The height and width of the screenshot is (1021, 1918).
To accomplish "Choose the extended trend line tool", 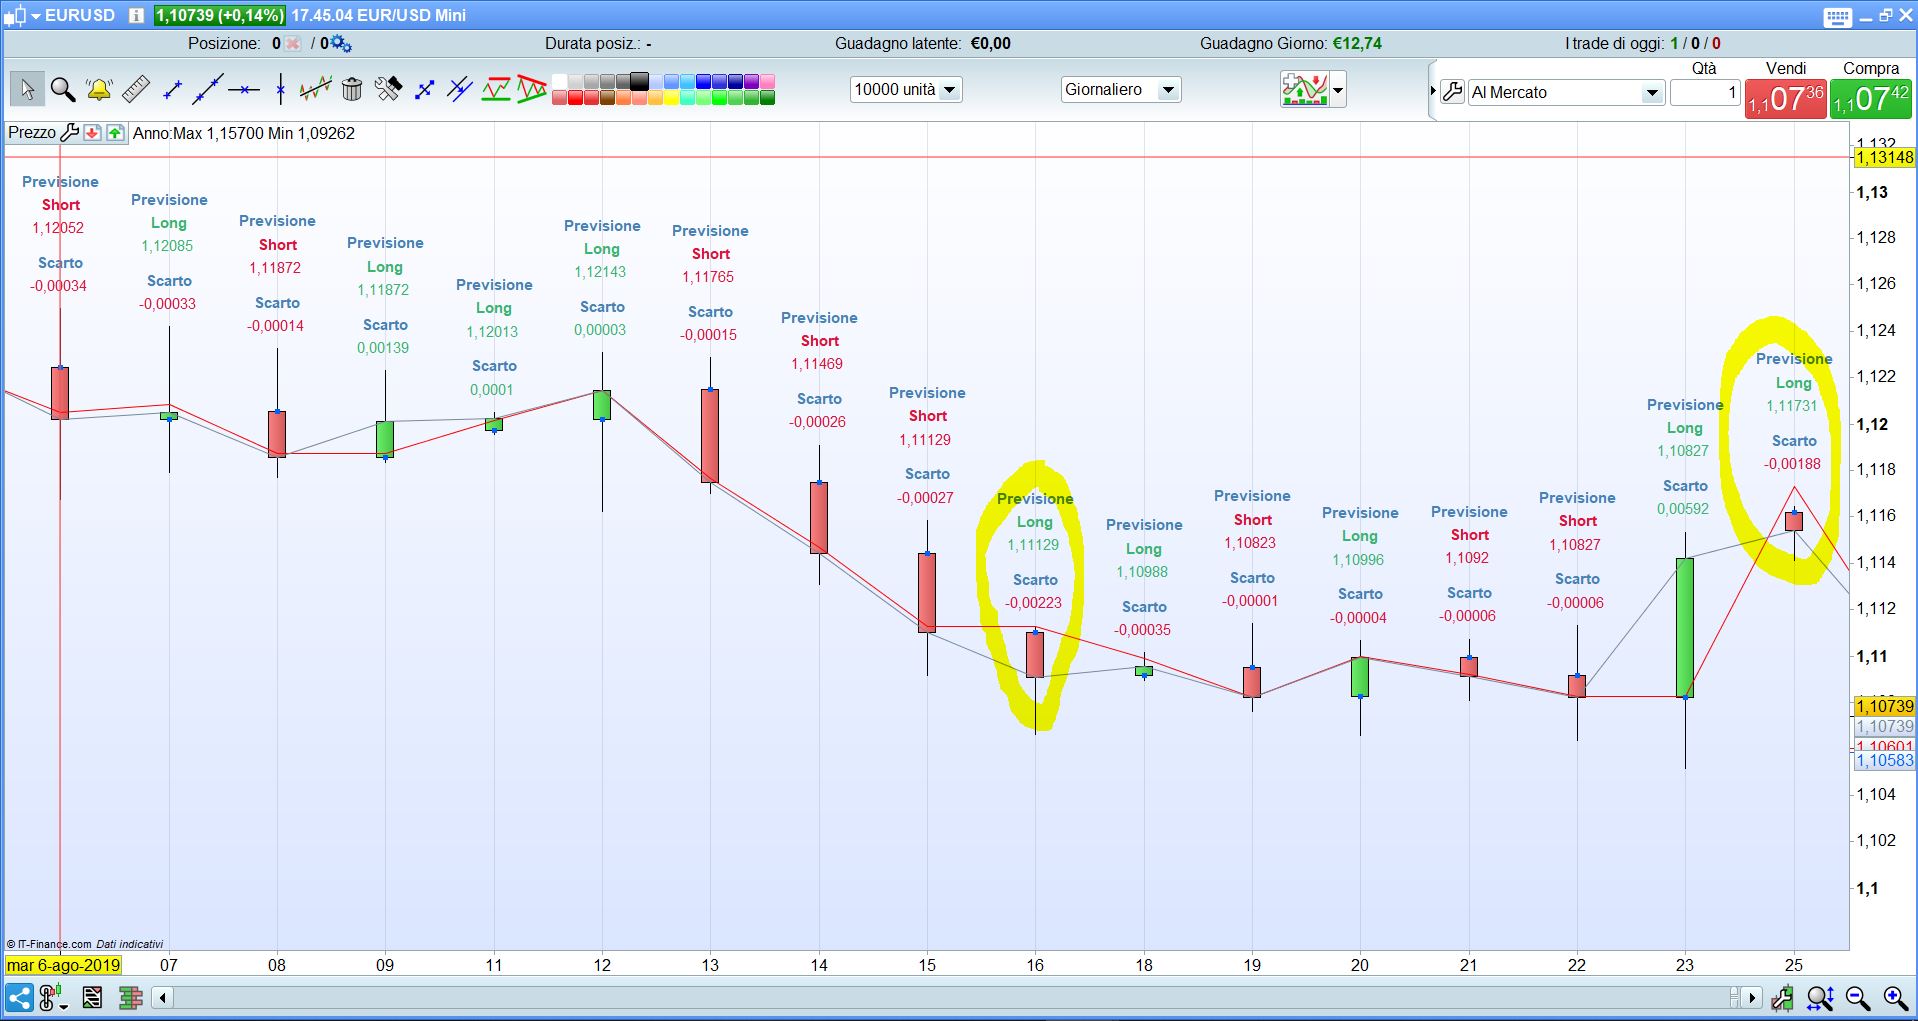I will tap(208, 90).
